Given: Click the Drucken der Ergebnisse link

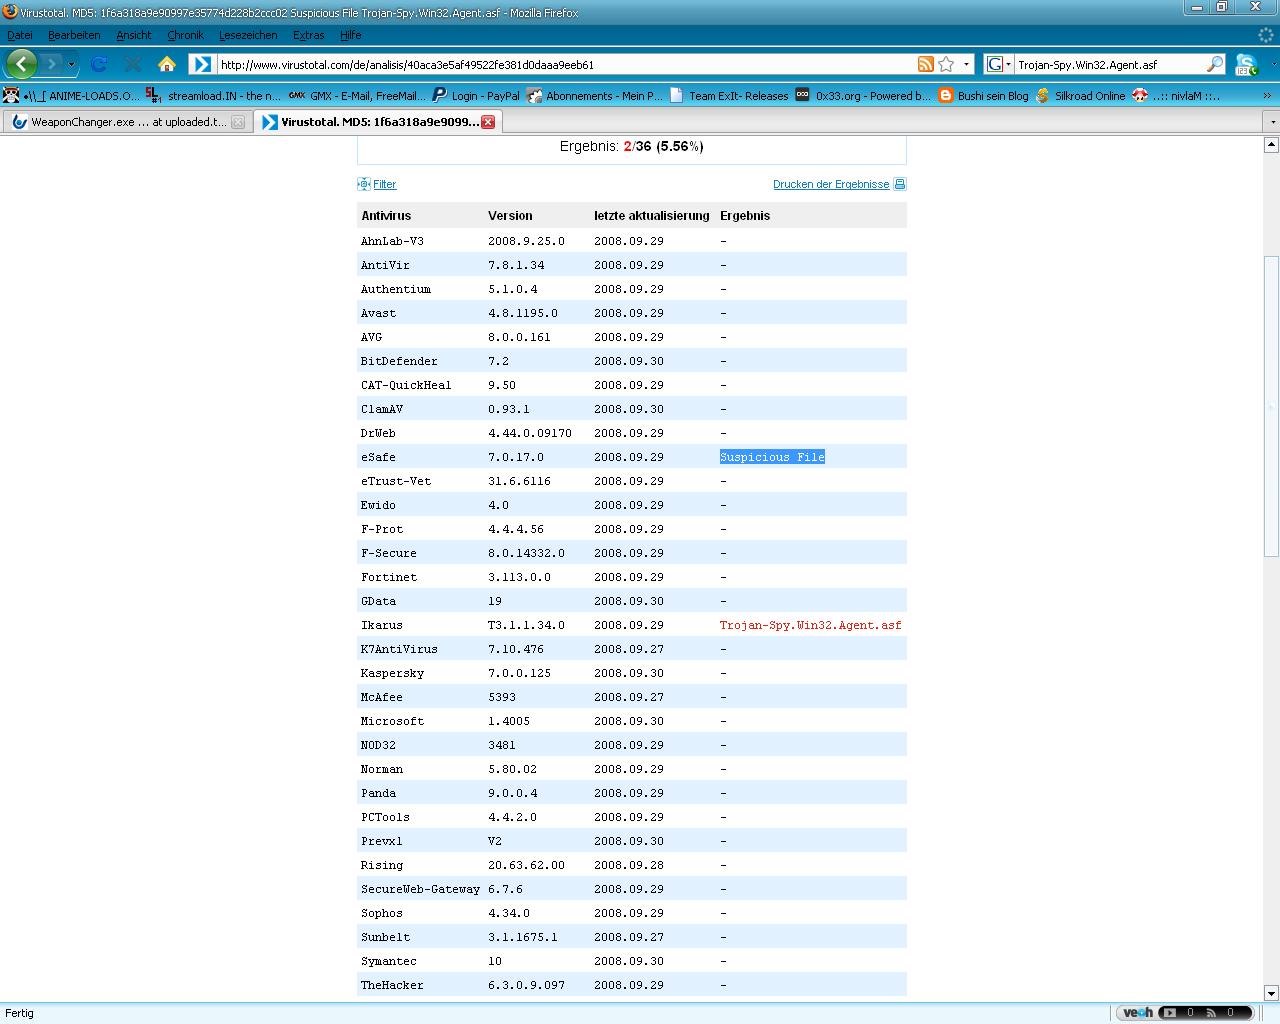Looking at the screenshot, I should click(830, 184).
